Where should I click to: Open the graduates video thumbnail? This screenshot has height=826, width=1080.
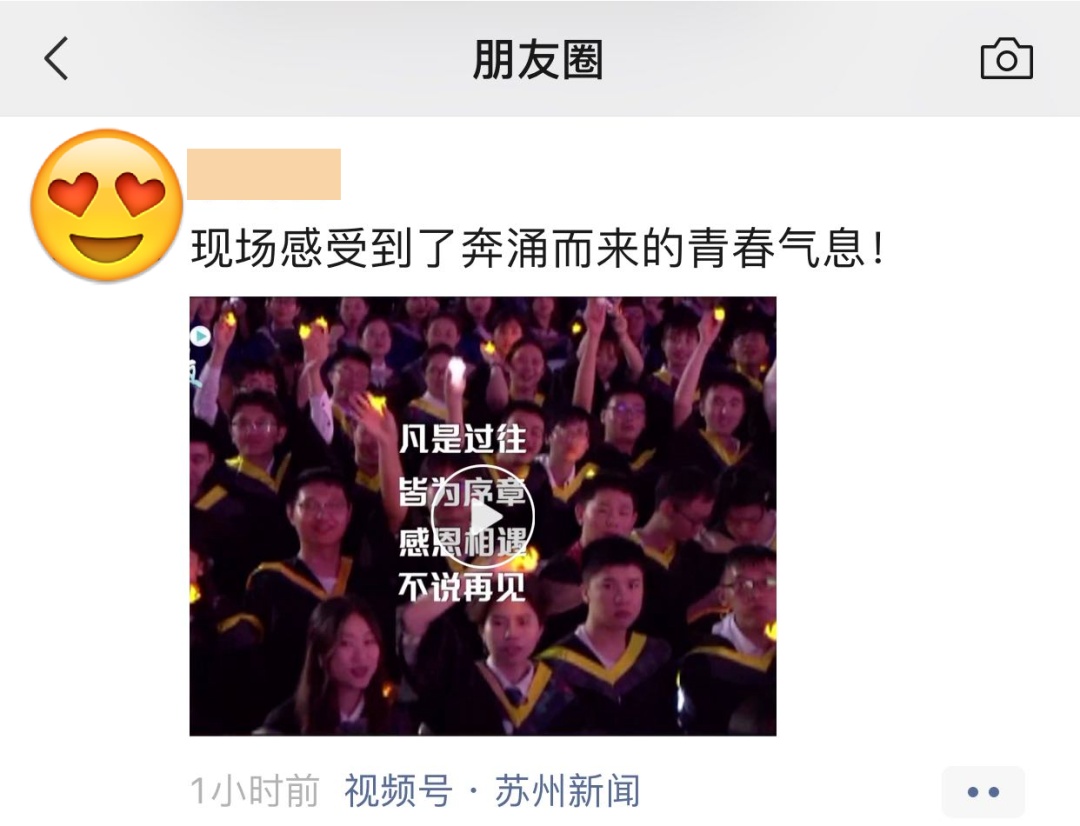[x=483, y=516]
